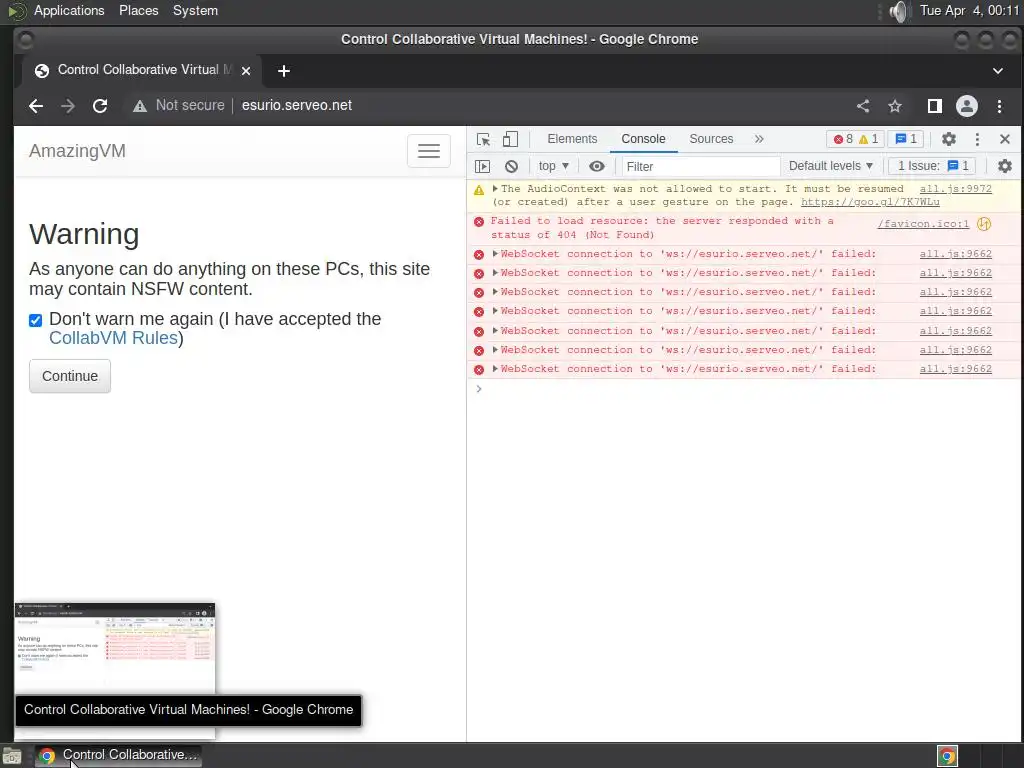This screenshot has width=1024, height=768.
Task: Toggle the DevTools device toolbar
Action: coord(510,139)
